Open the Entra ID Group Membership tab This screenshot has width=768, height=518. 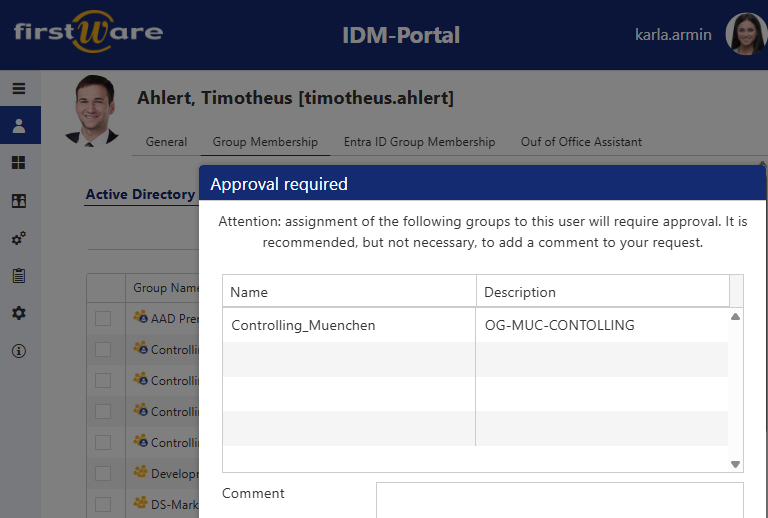[419, 142]
